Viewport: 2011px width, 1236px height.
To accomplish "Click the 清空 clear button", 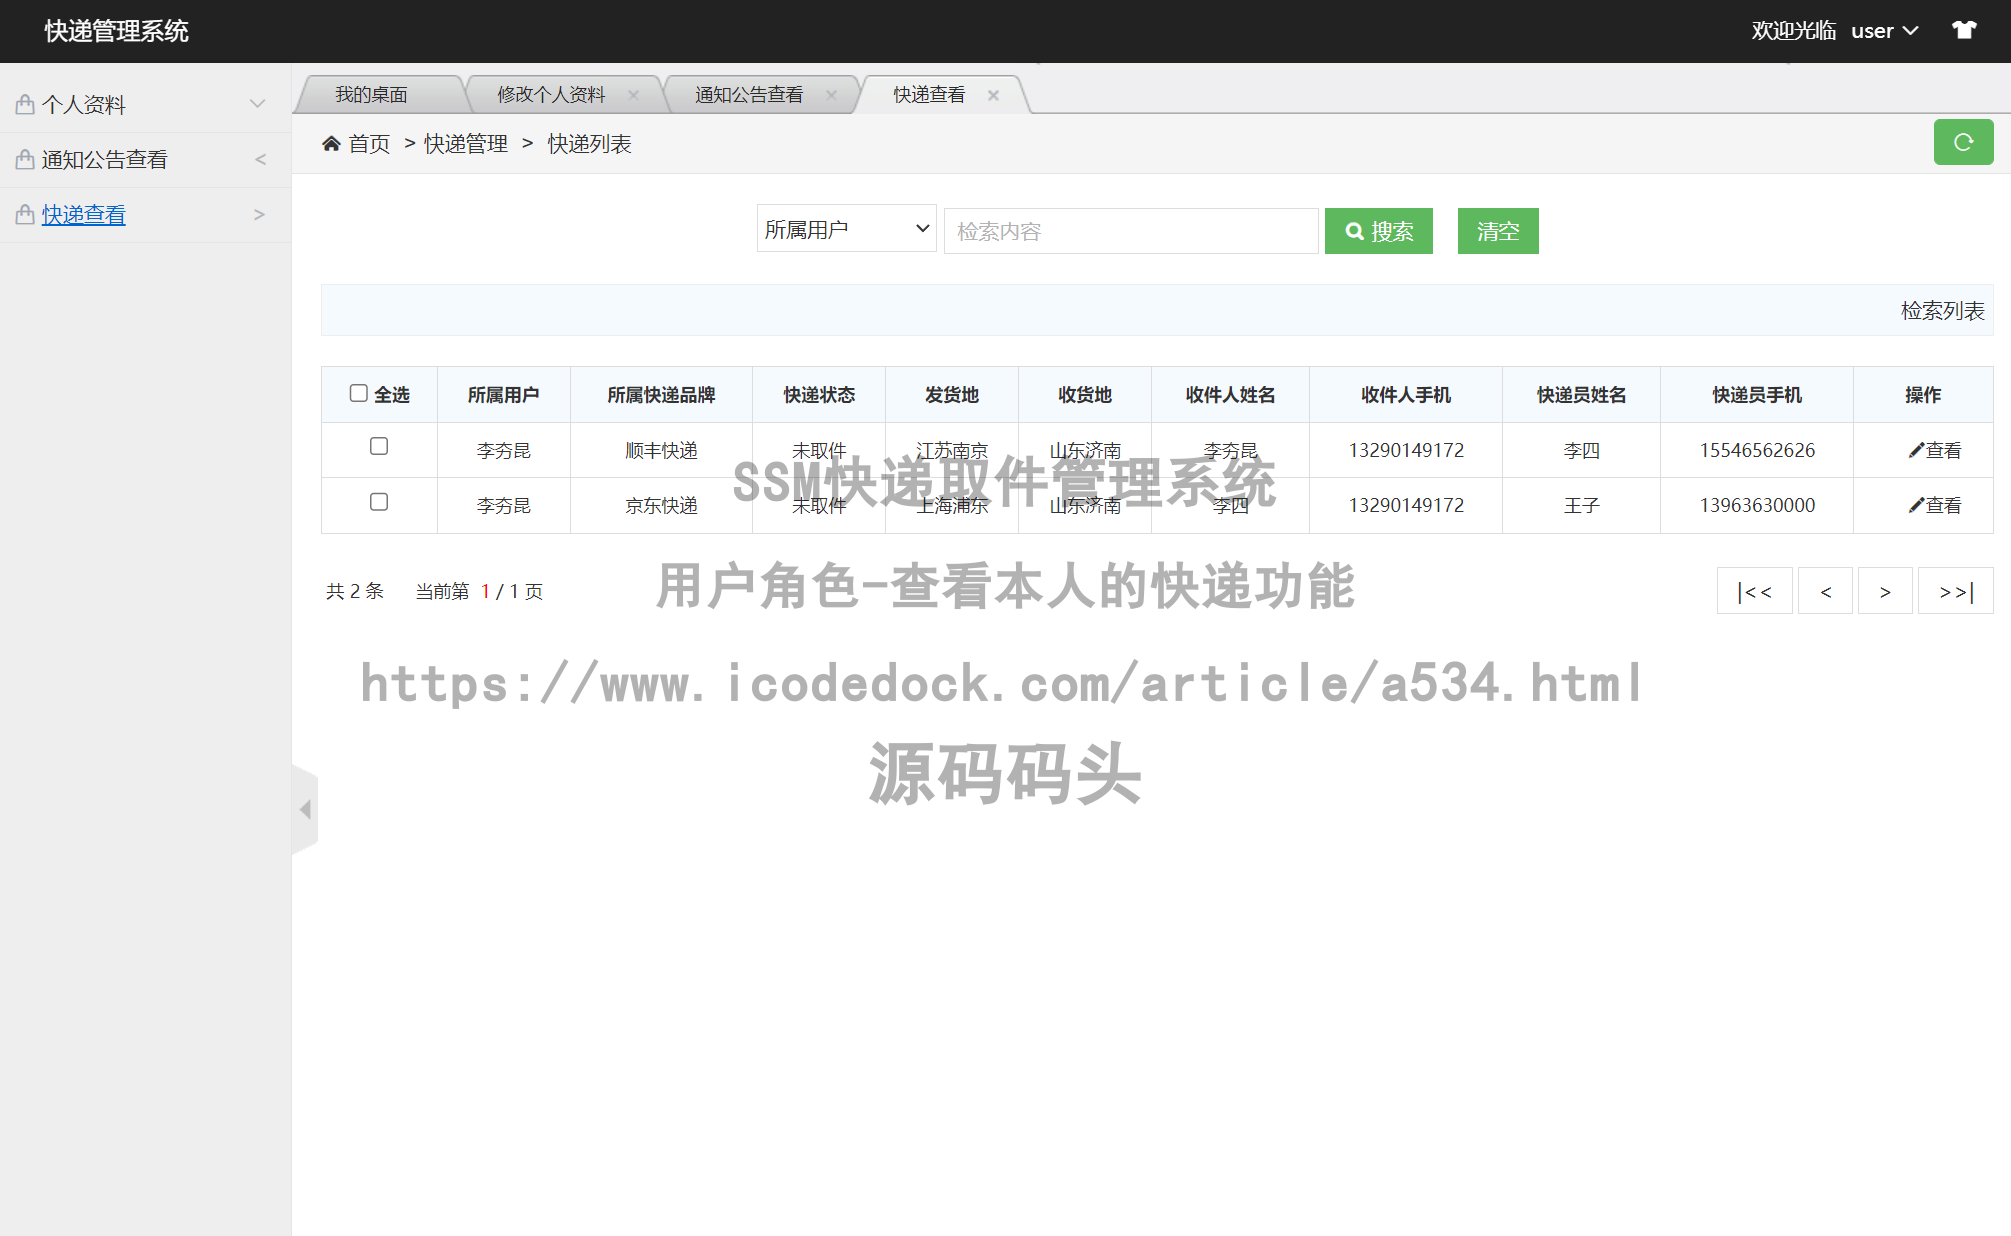I will coord(1498,231).
